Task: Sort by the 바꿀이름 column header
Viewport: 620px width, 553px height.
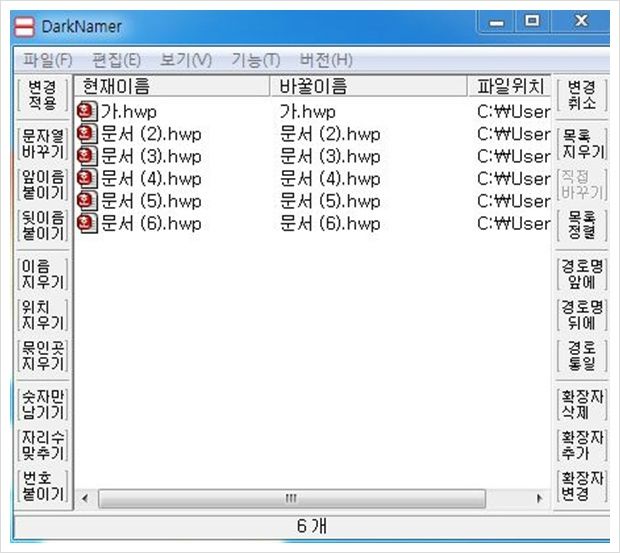Action: [x=369, y=86]
